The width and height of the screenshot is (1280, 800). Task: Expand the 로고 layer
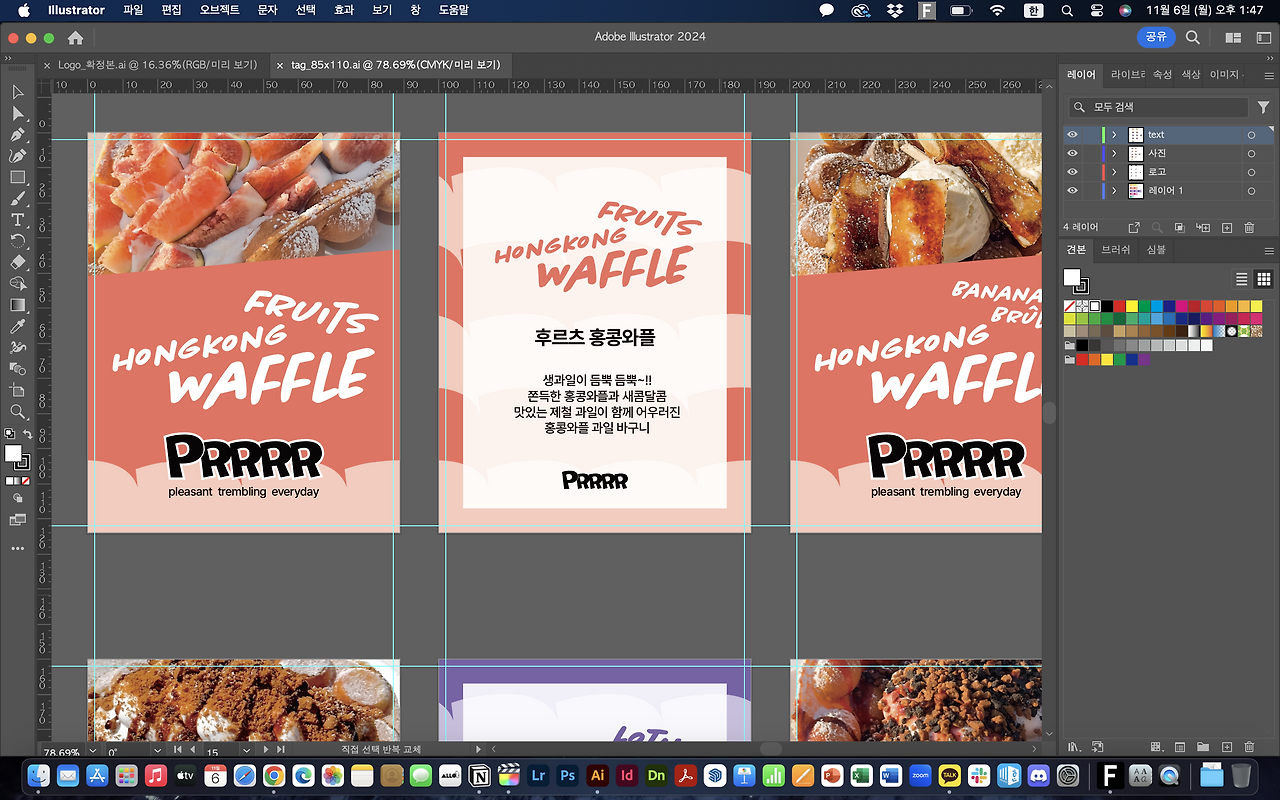coord(1114,172)
